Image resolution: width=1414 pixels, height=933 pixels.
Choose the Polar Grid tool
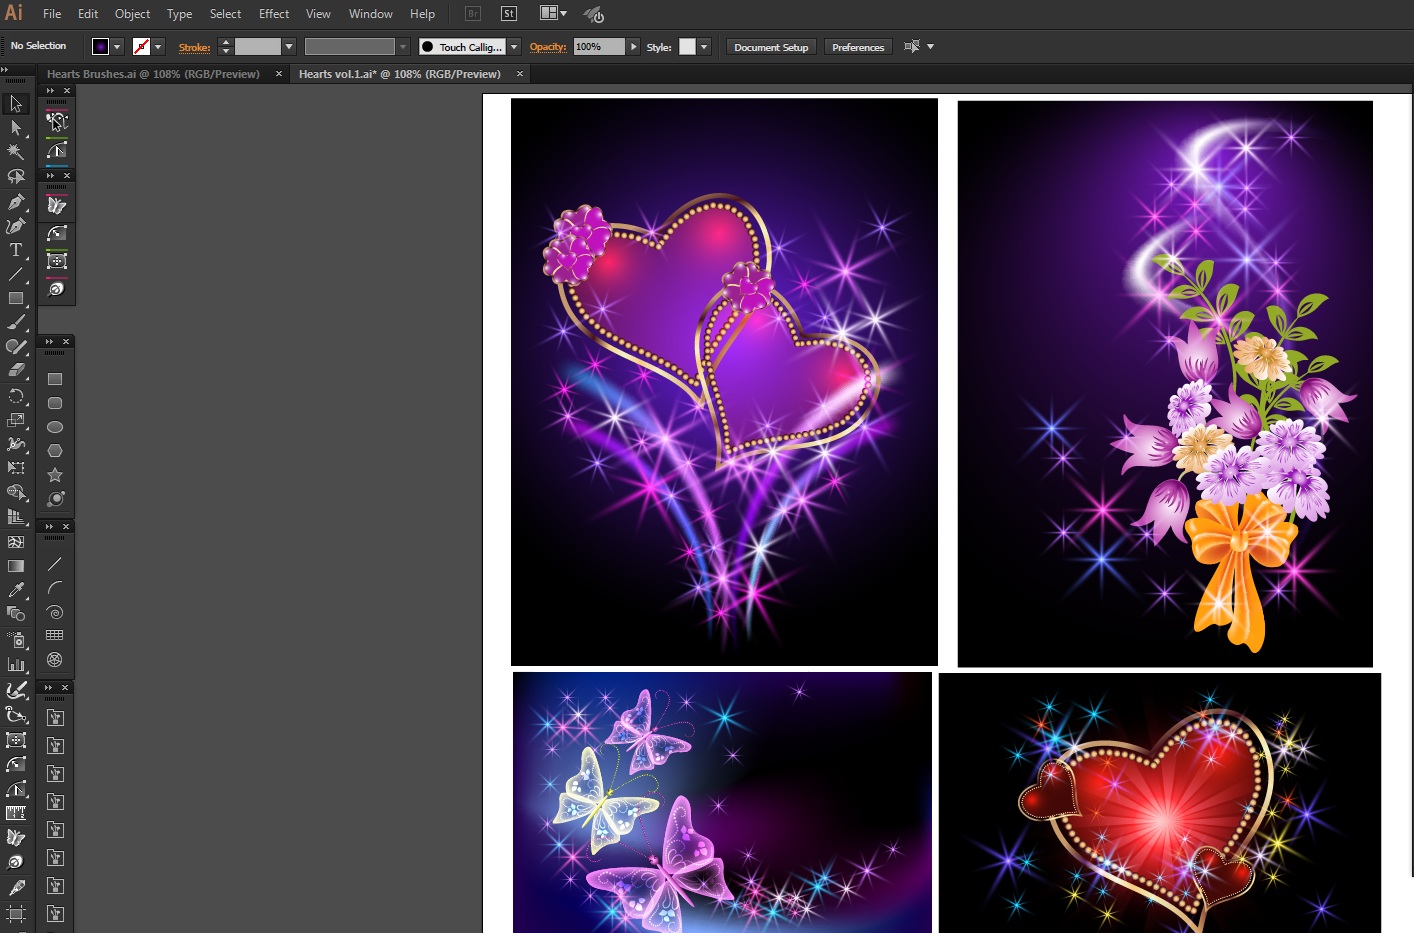pos(55,660)
